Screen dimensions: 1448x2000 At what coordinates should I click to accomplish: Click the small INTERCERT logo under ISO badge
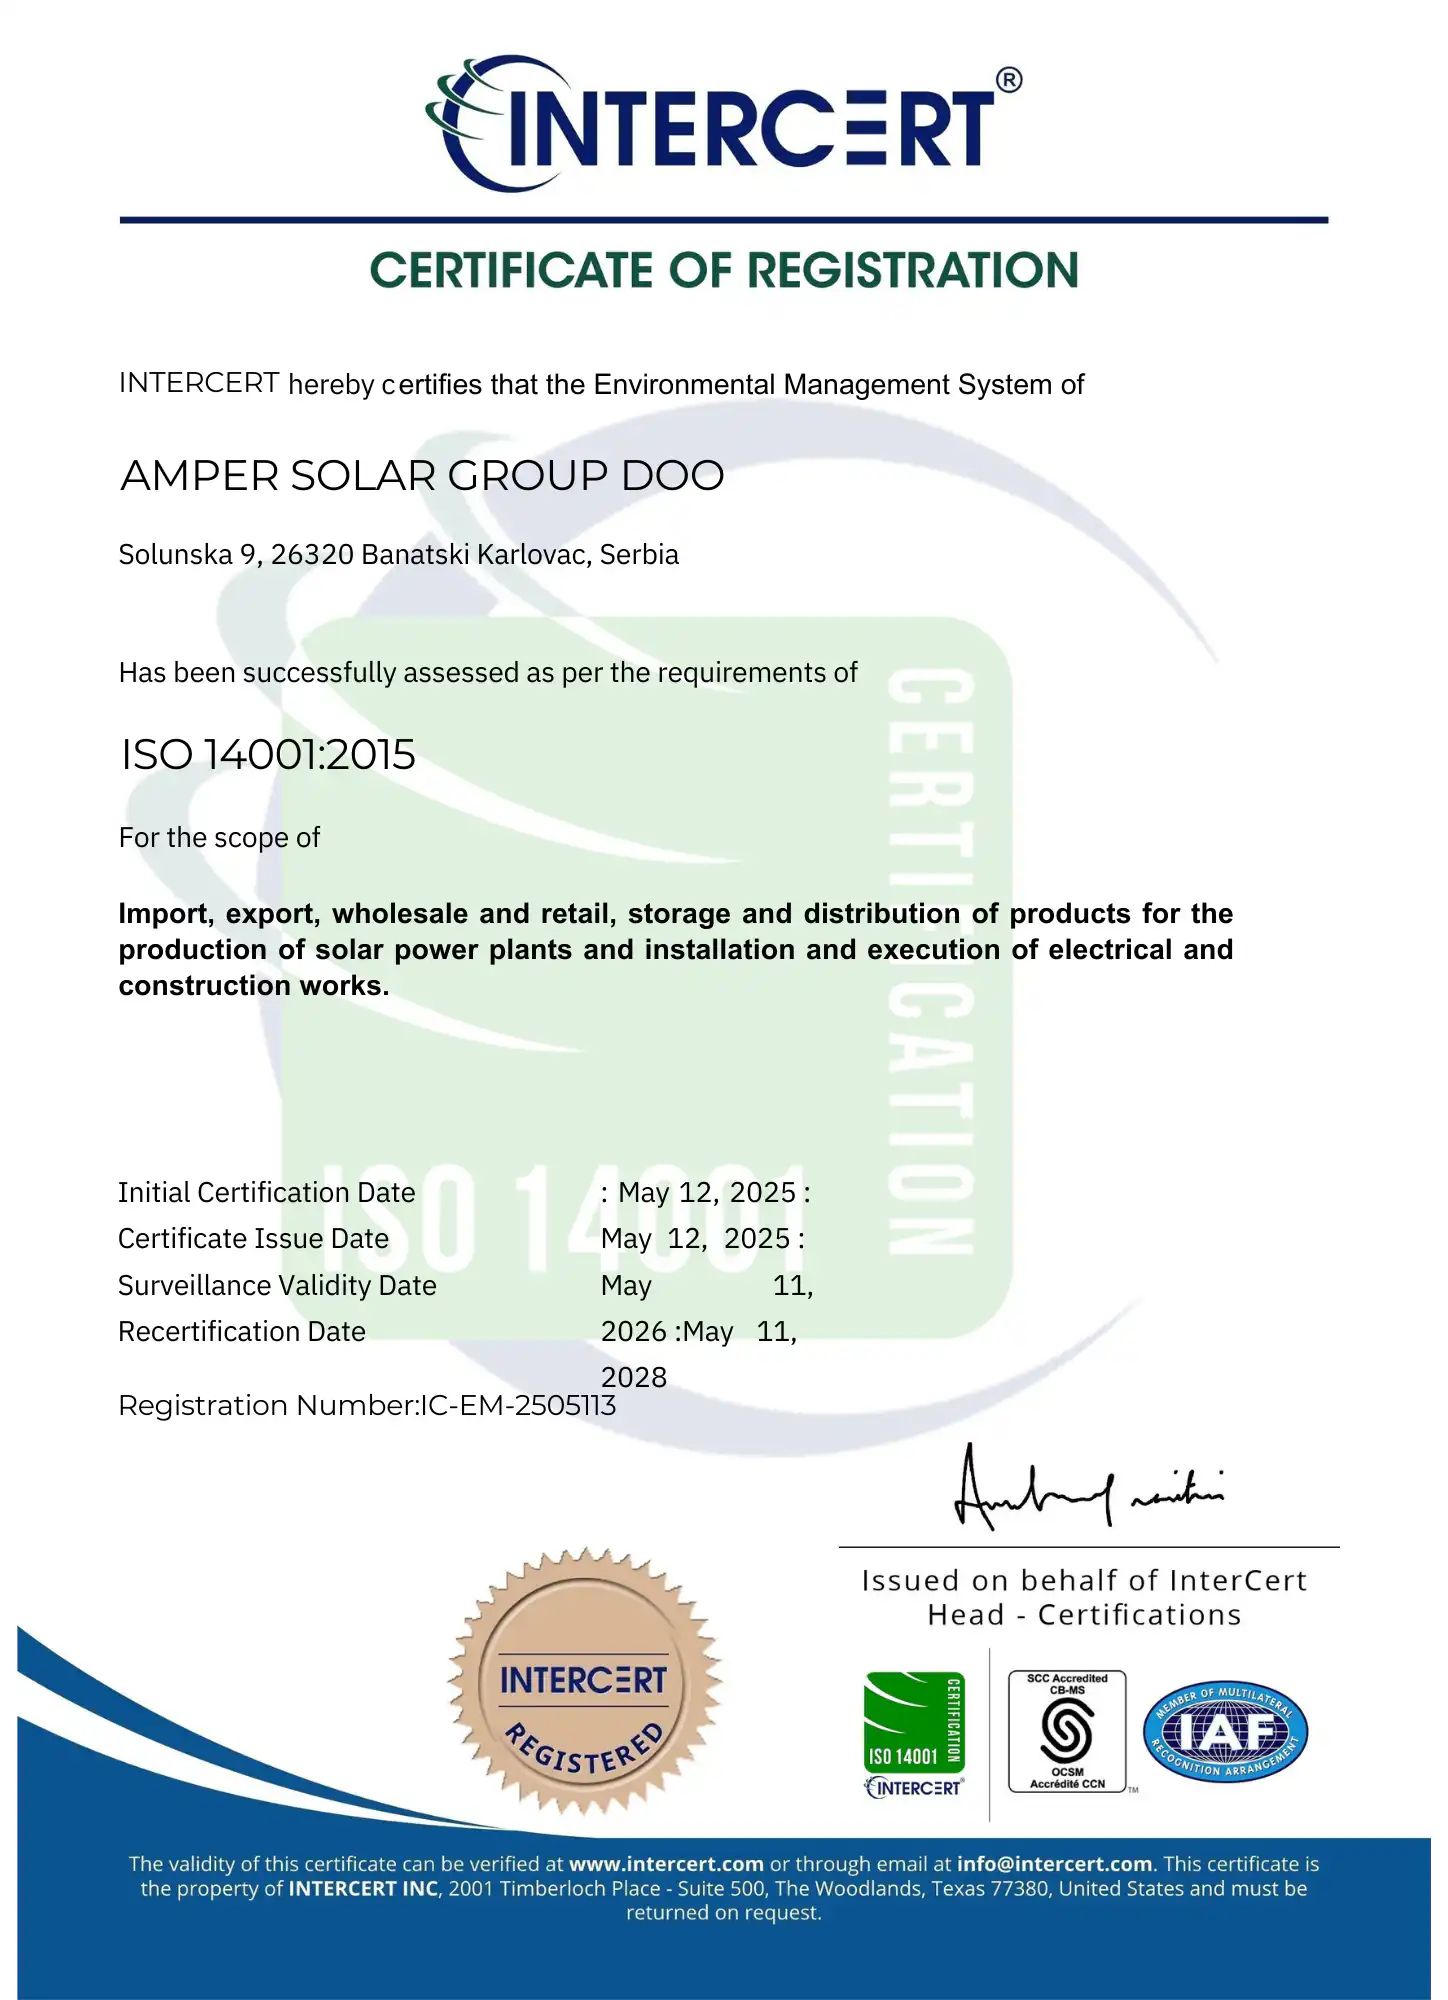914,1788
